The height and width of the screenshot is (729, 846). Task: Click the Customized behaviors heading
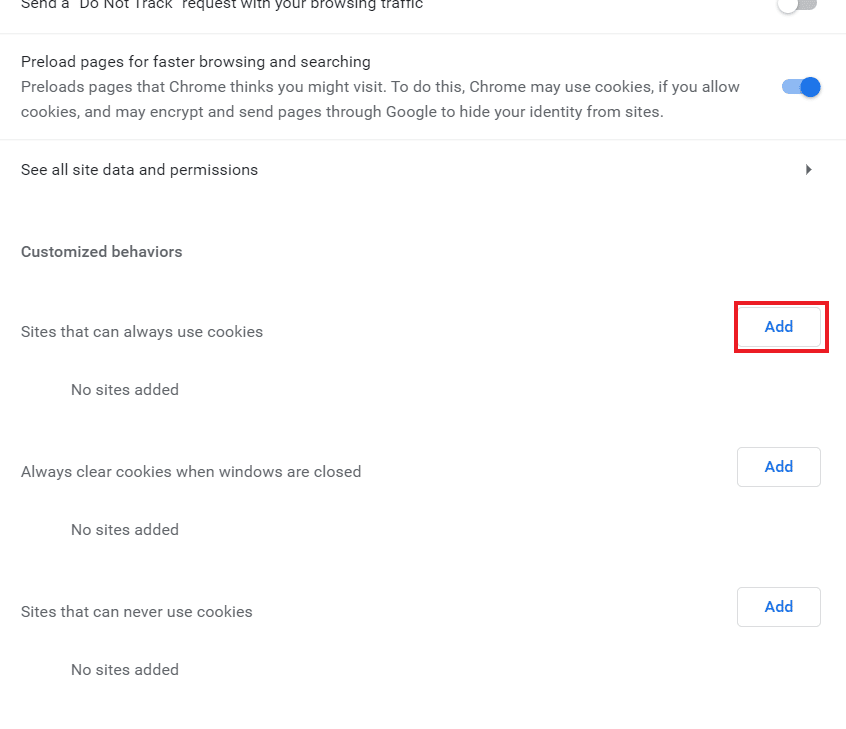(x=101, y=251)
